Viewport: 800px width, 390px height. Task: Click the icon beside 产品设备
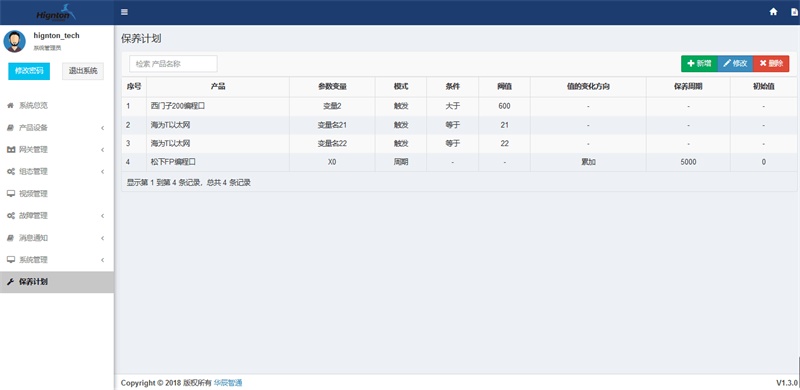point(10,128)
